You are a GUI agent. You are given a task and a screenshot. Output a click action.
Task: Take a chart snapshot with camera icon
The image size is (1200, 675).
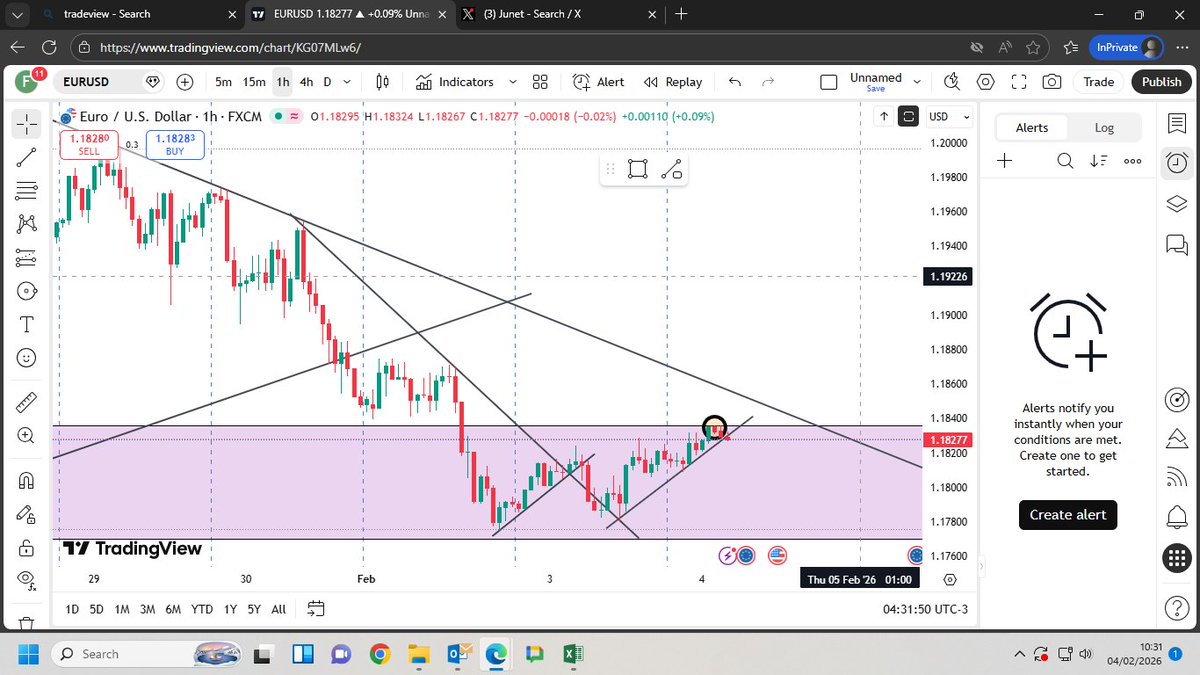click(x=1052, y=82)
